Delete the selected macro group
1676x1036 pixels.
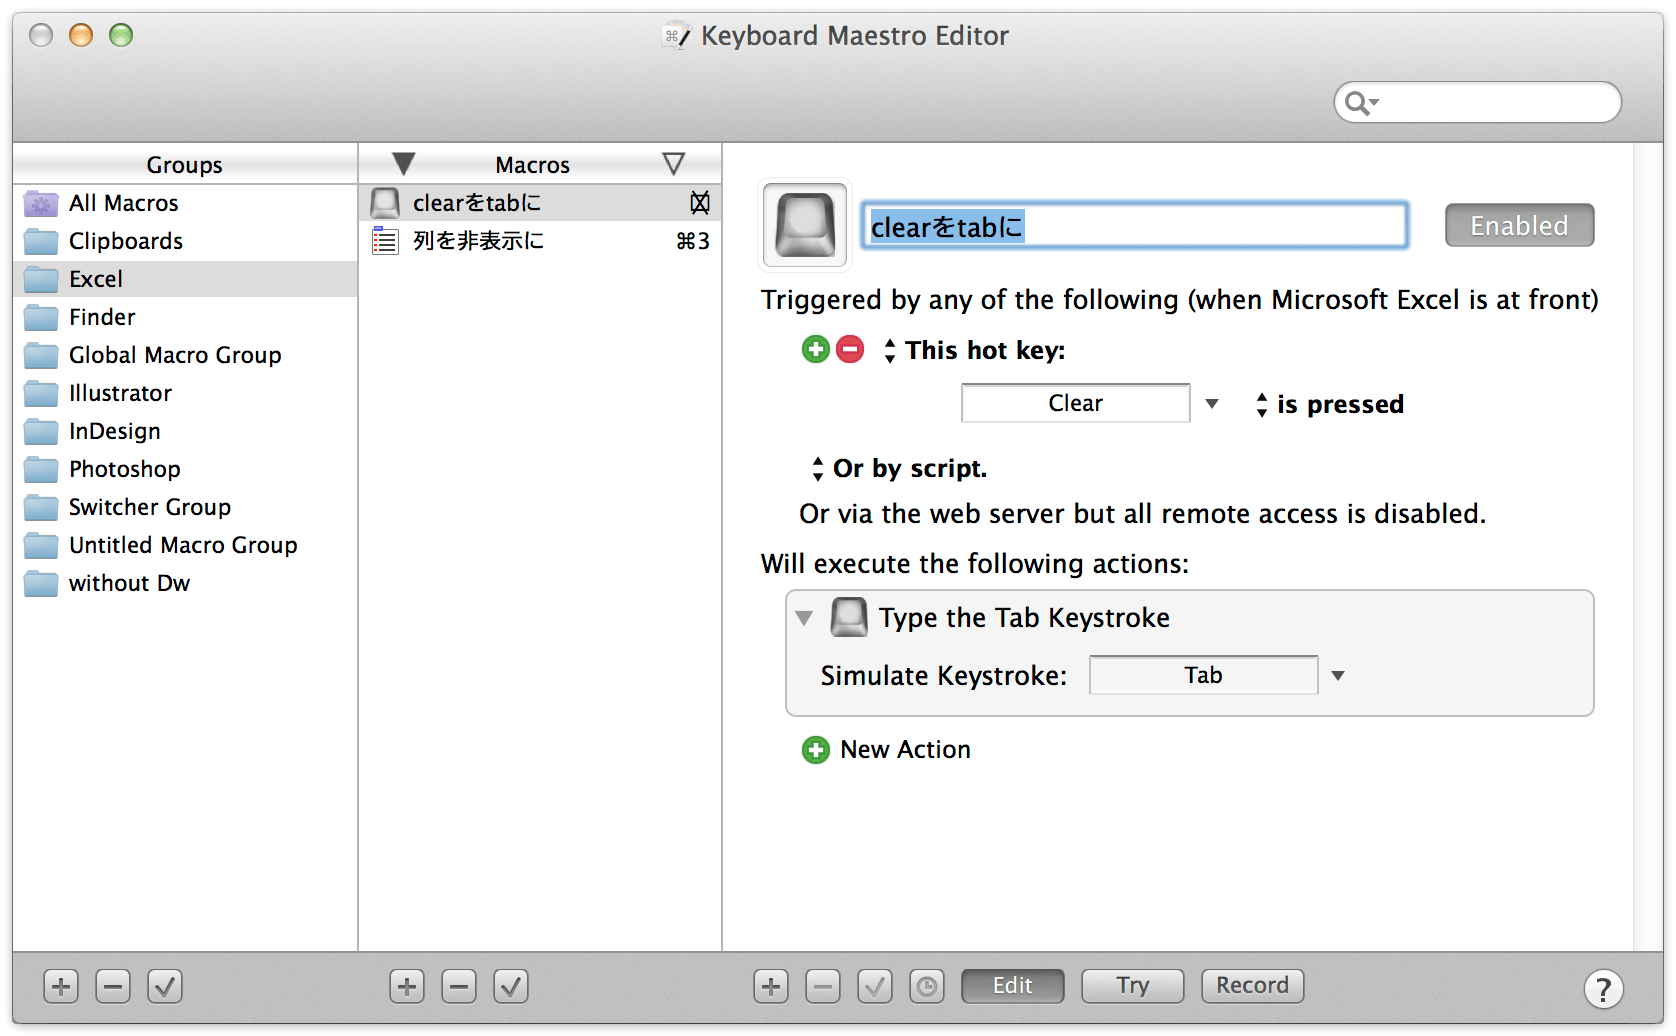[x=113, y=987]
